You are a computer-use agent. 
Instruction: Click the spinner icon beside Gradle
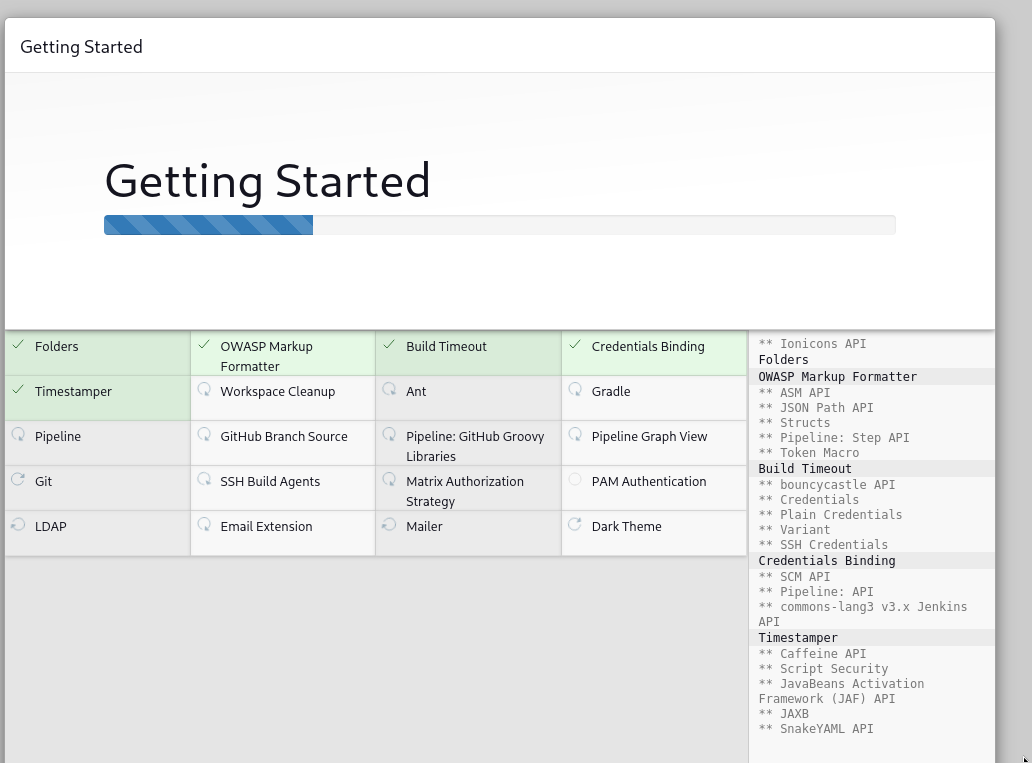pos(575,390)
